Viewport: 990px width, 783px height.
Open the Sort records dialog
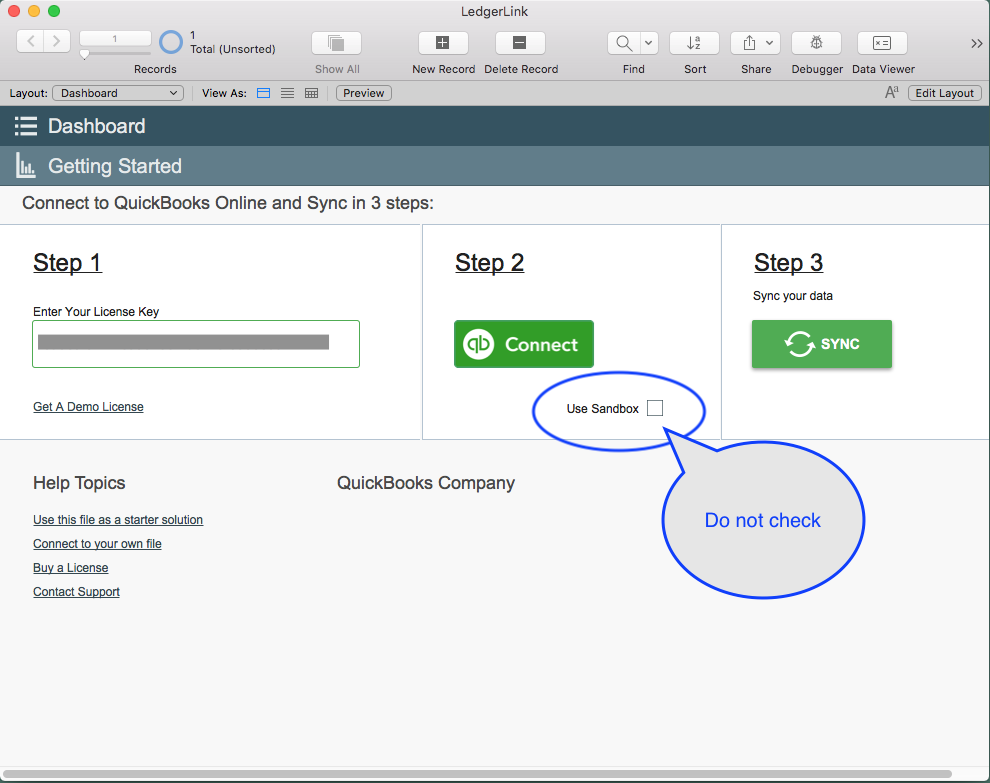click(x=695, y=43)
